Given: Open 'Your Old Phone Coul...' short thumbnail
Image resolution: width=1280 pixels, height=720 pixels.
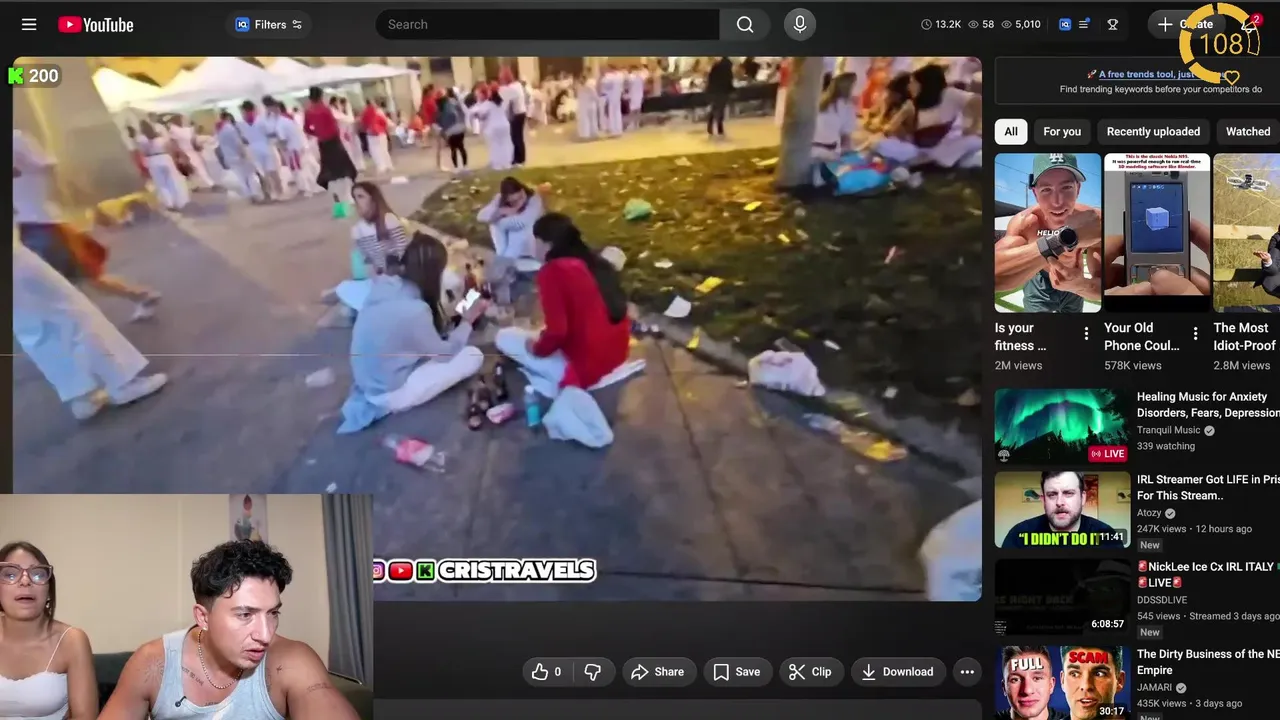Looking at the screenshot, I should click(1157, 233).
